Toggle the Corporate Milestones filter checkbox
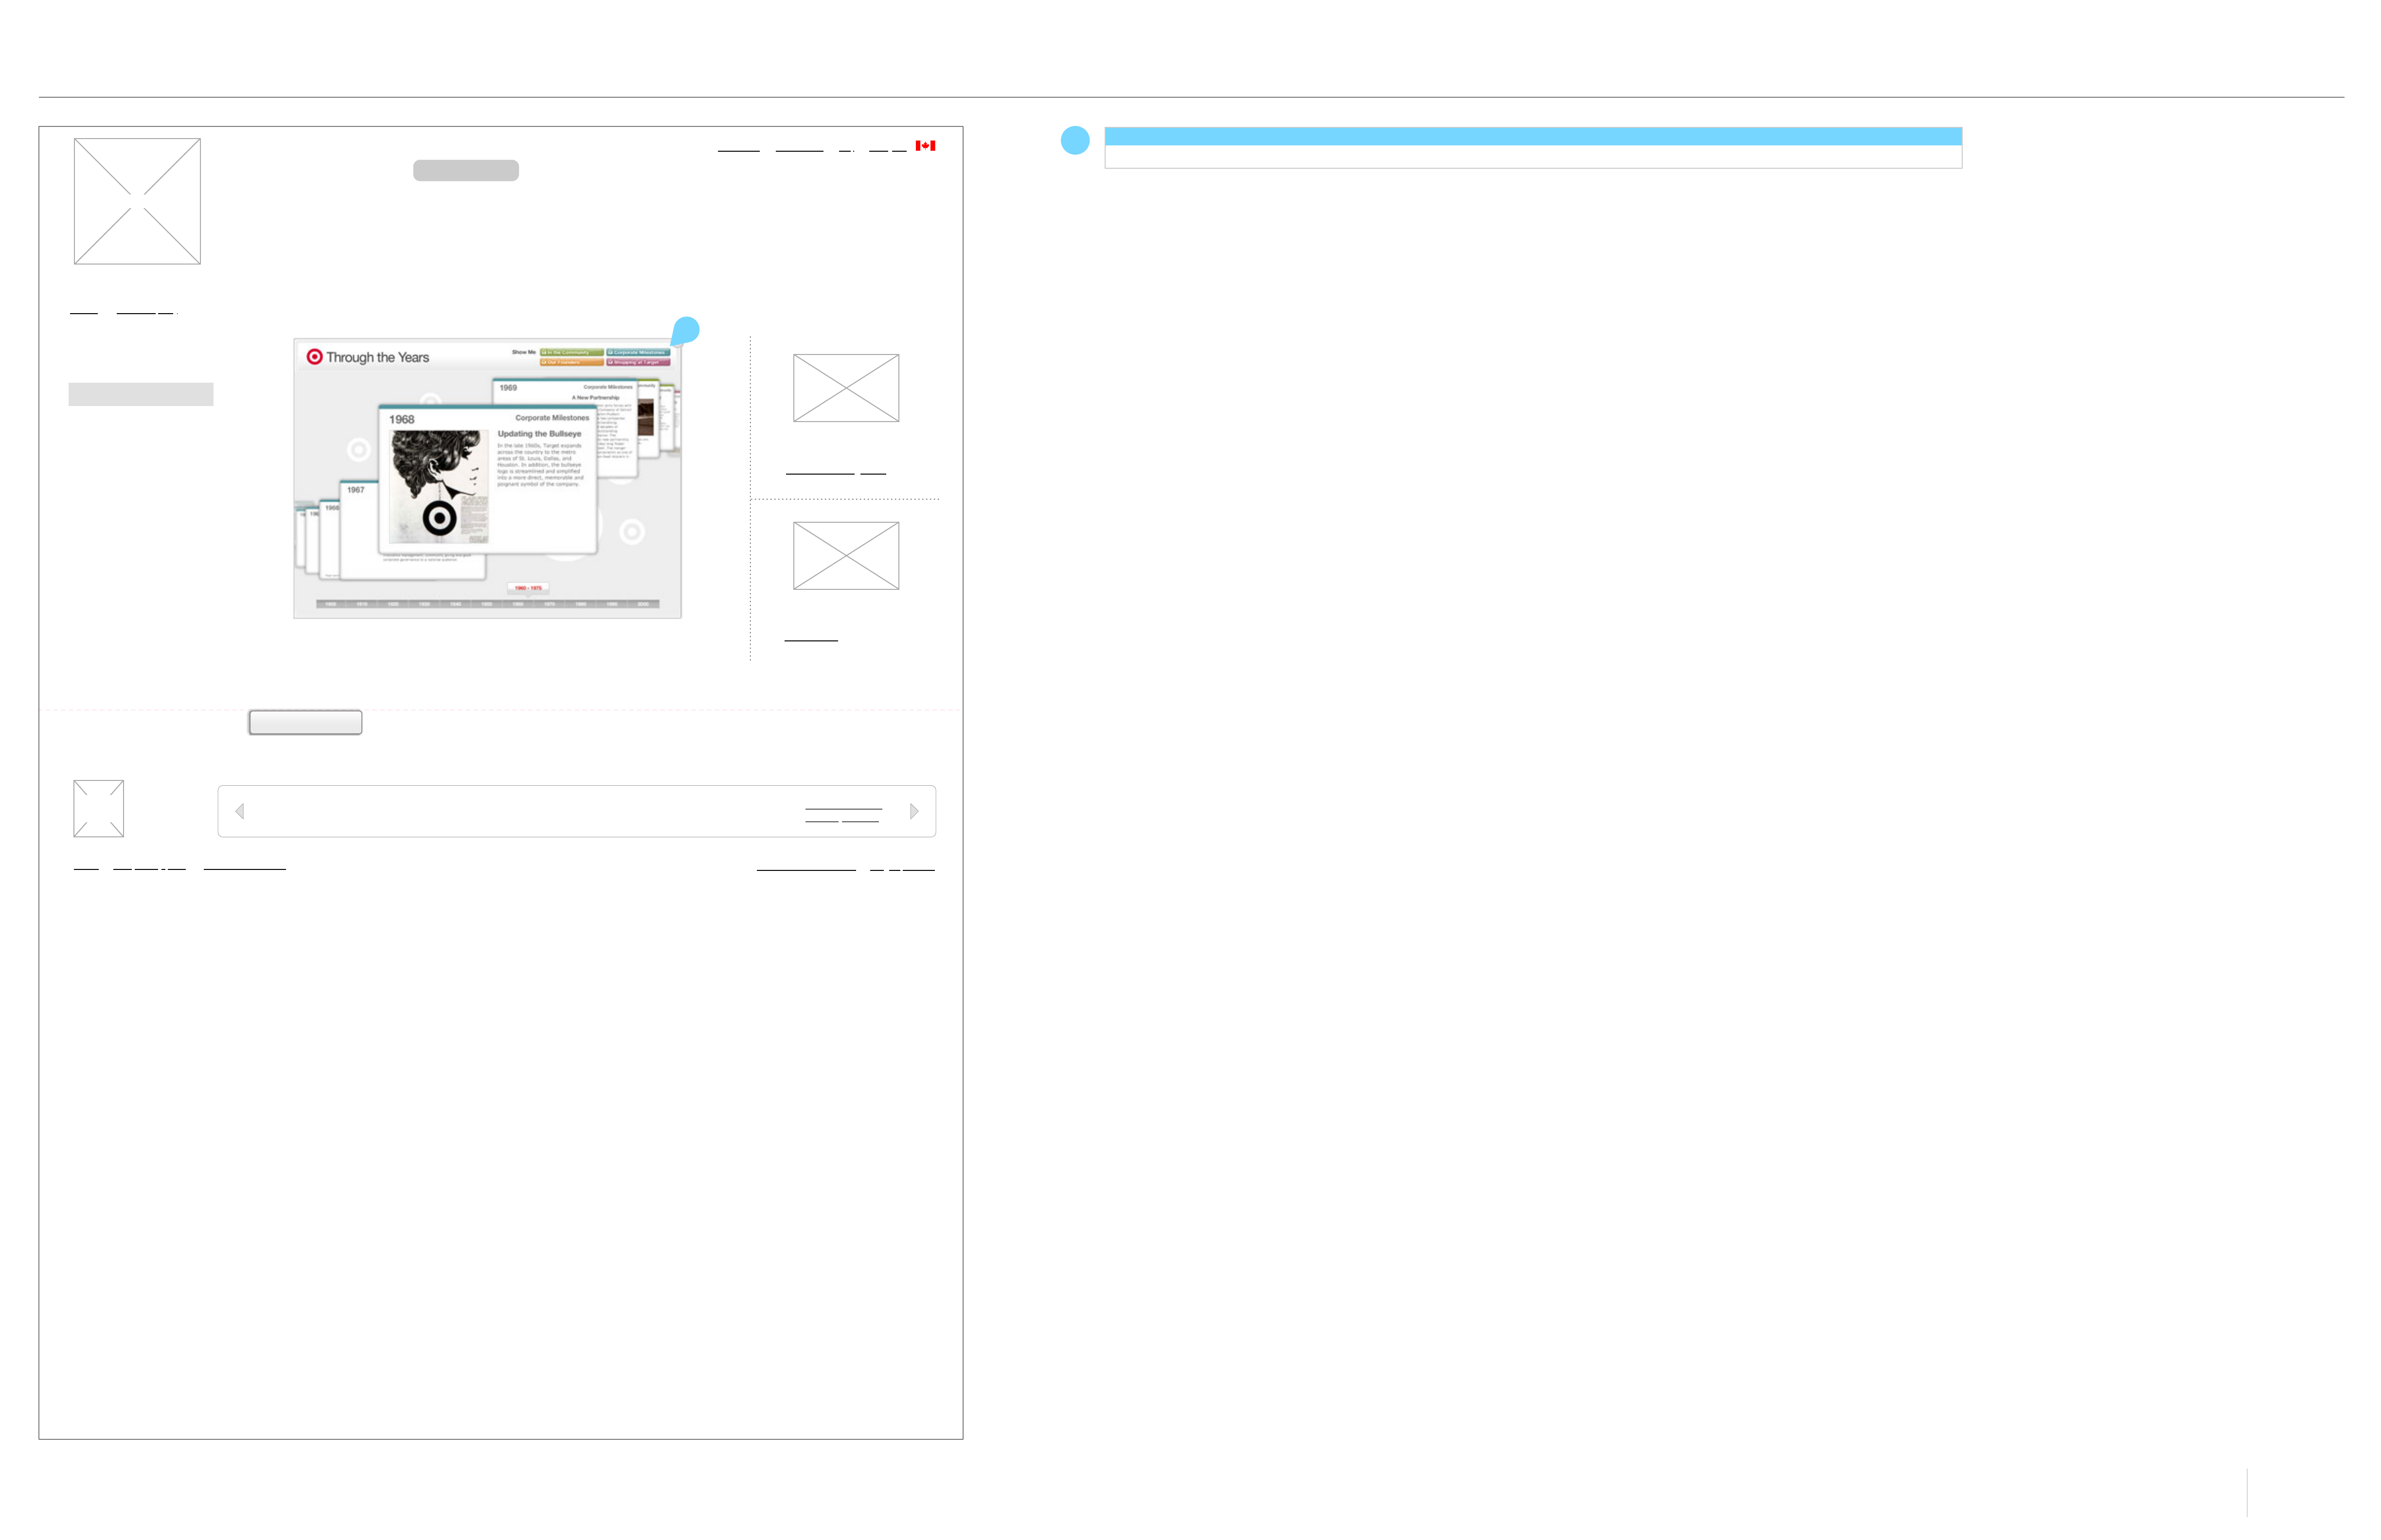This screenshot has width=2381, height=1540. 611,352
